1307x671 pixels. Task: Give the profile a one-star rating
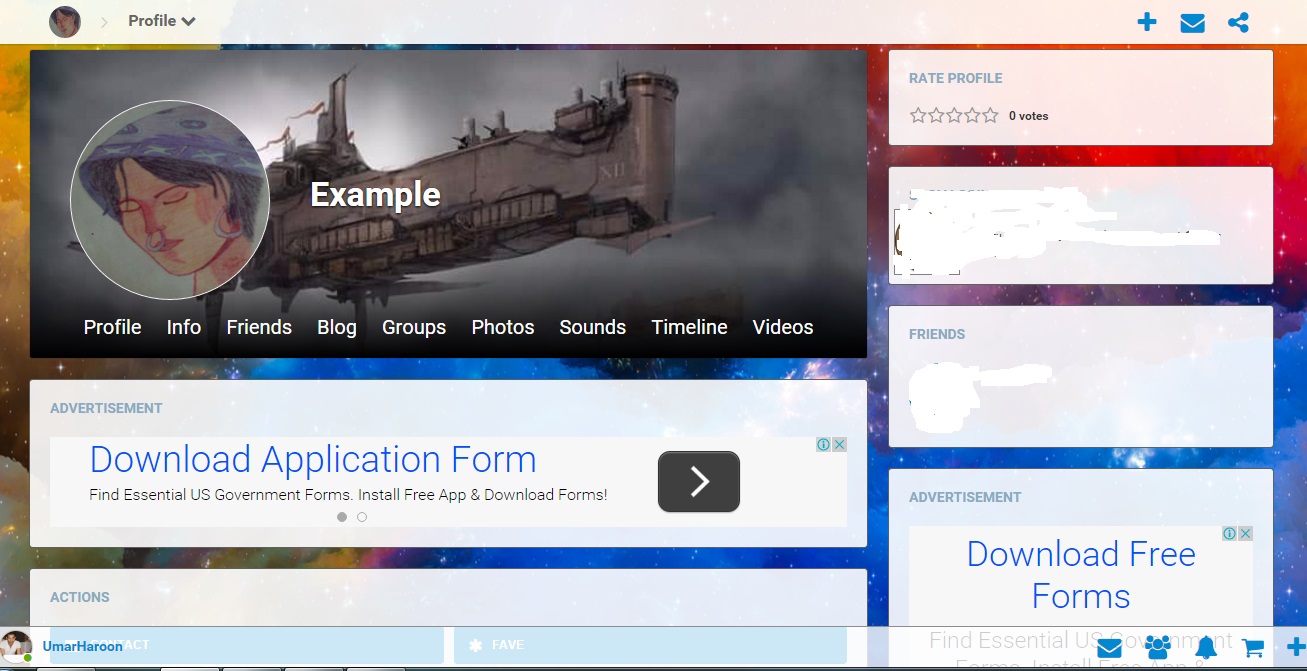(x=918, y=116)
